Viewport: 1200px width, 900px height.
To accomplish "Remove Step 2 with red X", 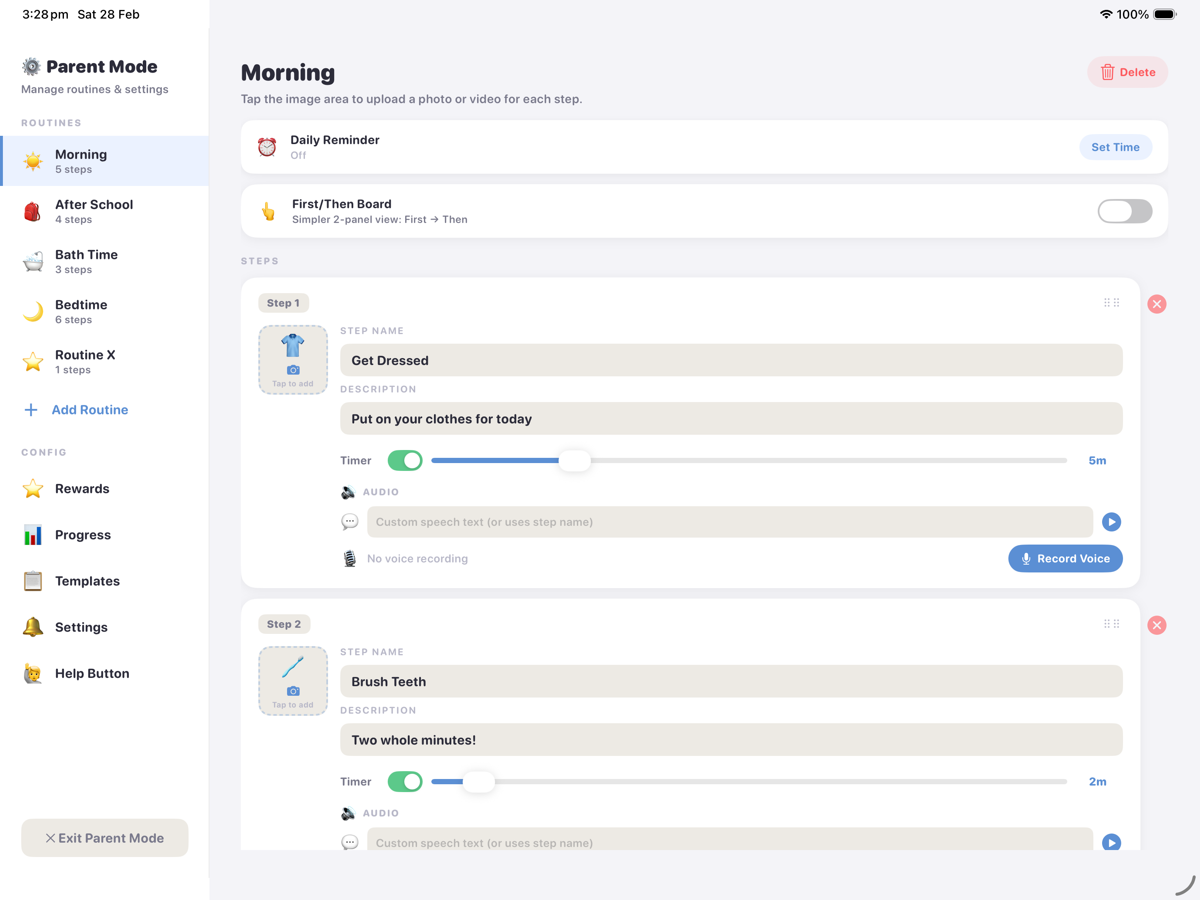I will [x=1157, y=625].
